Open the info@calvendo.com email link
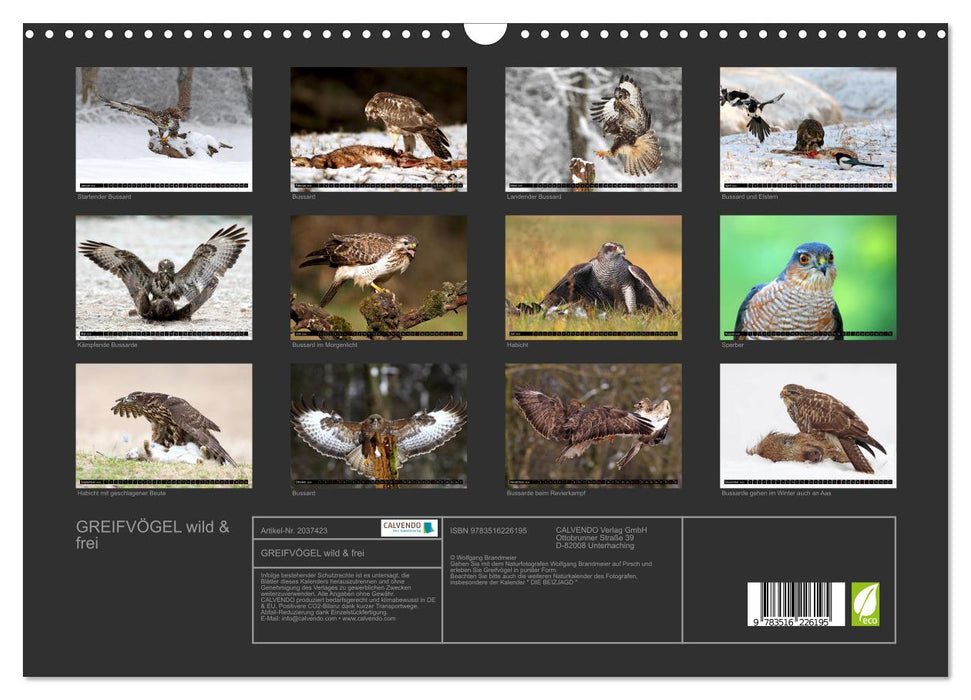Screen dimensions: 971x700 coord(310,618)
